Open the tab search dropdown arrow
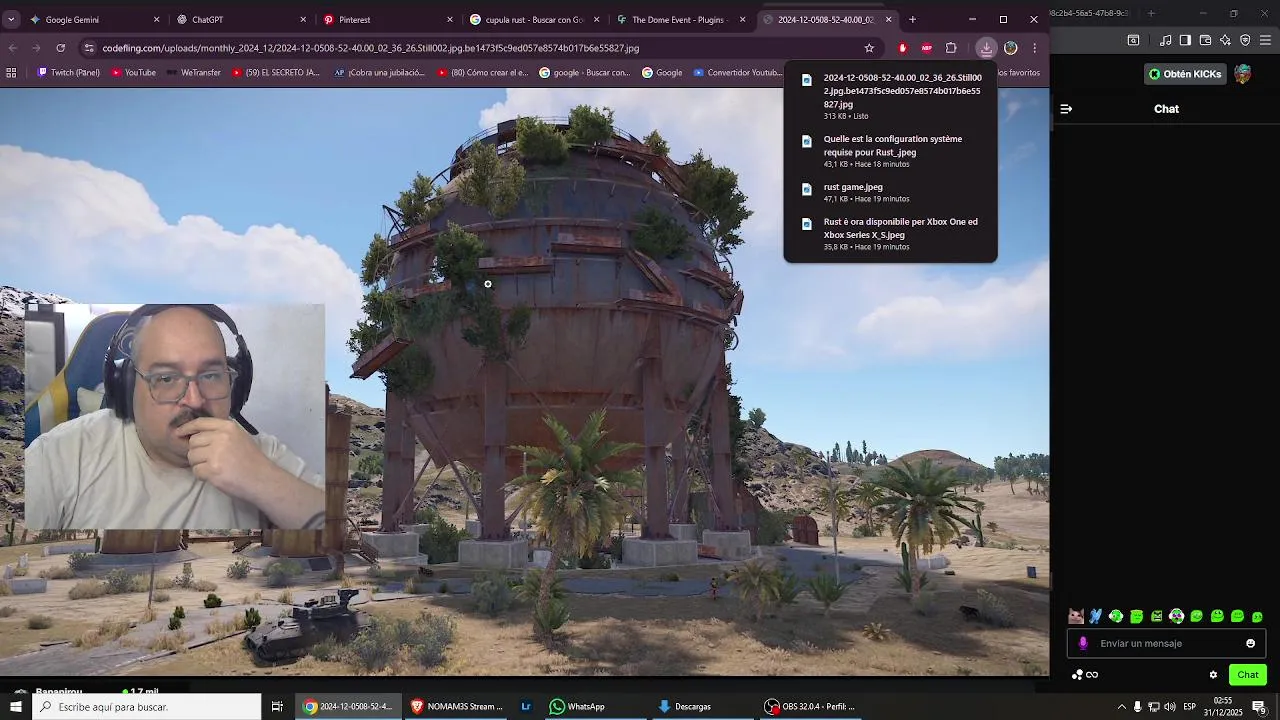1280x720 pixels. [x=11, y=19]
